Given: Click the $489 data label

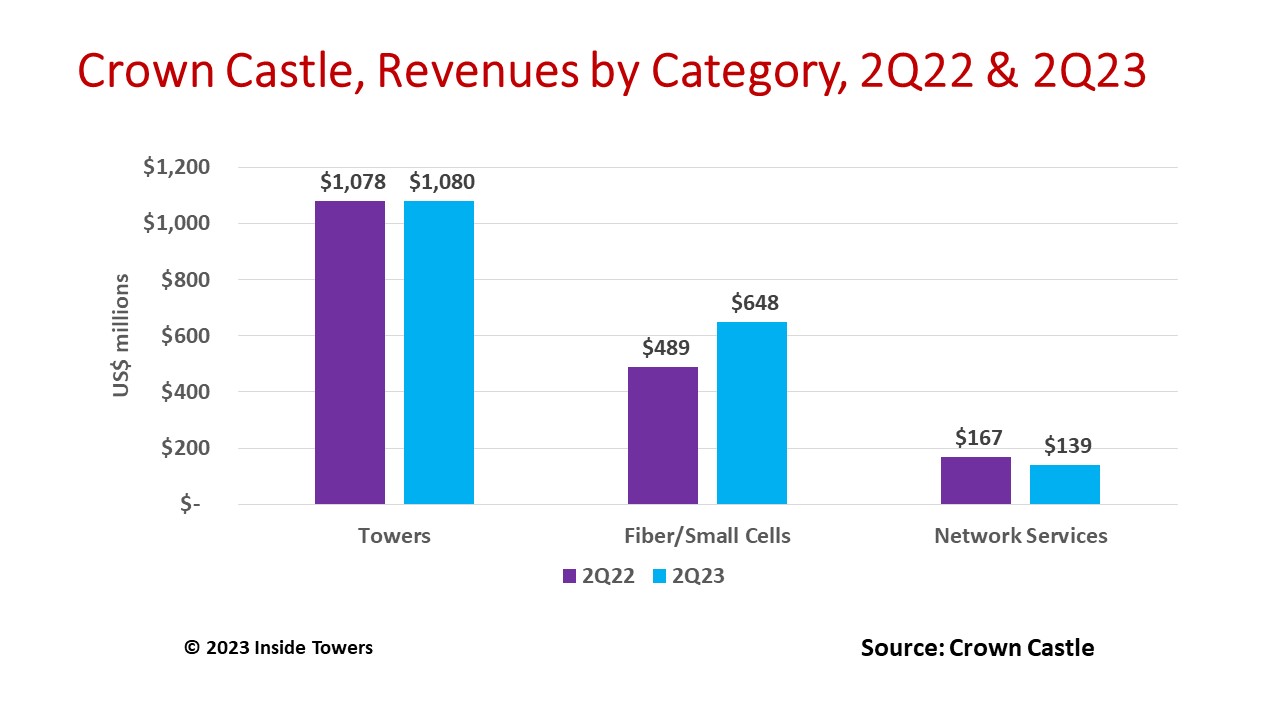Looking at the screenshot, I should click(x=666, y=348).
